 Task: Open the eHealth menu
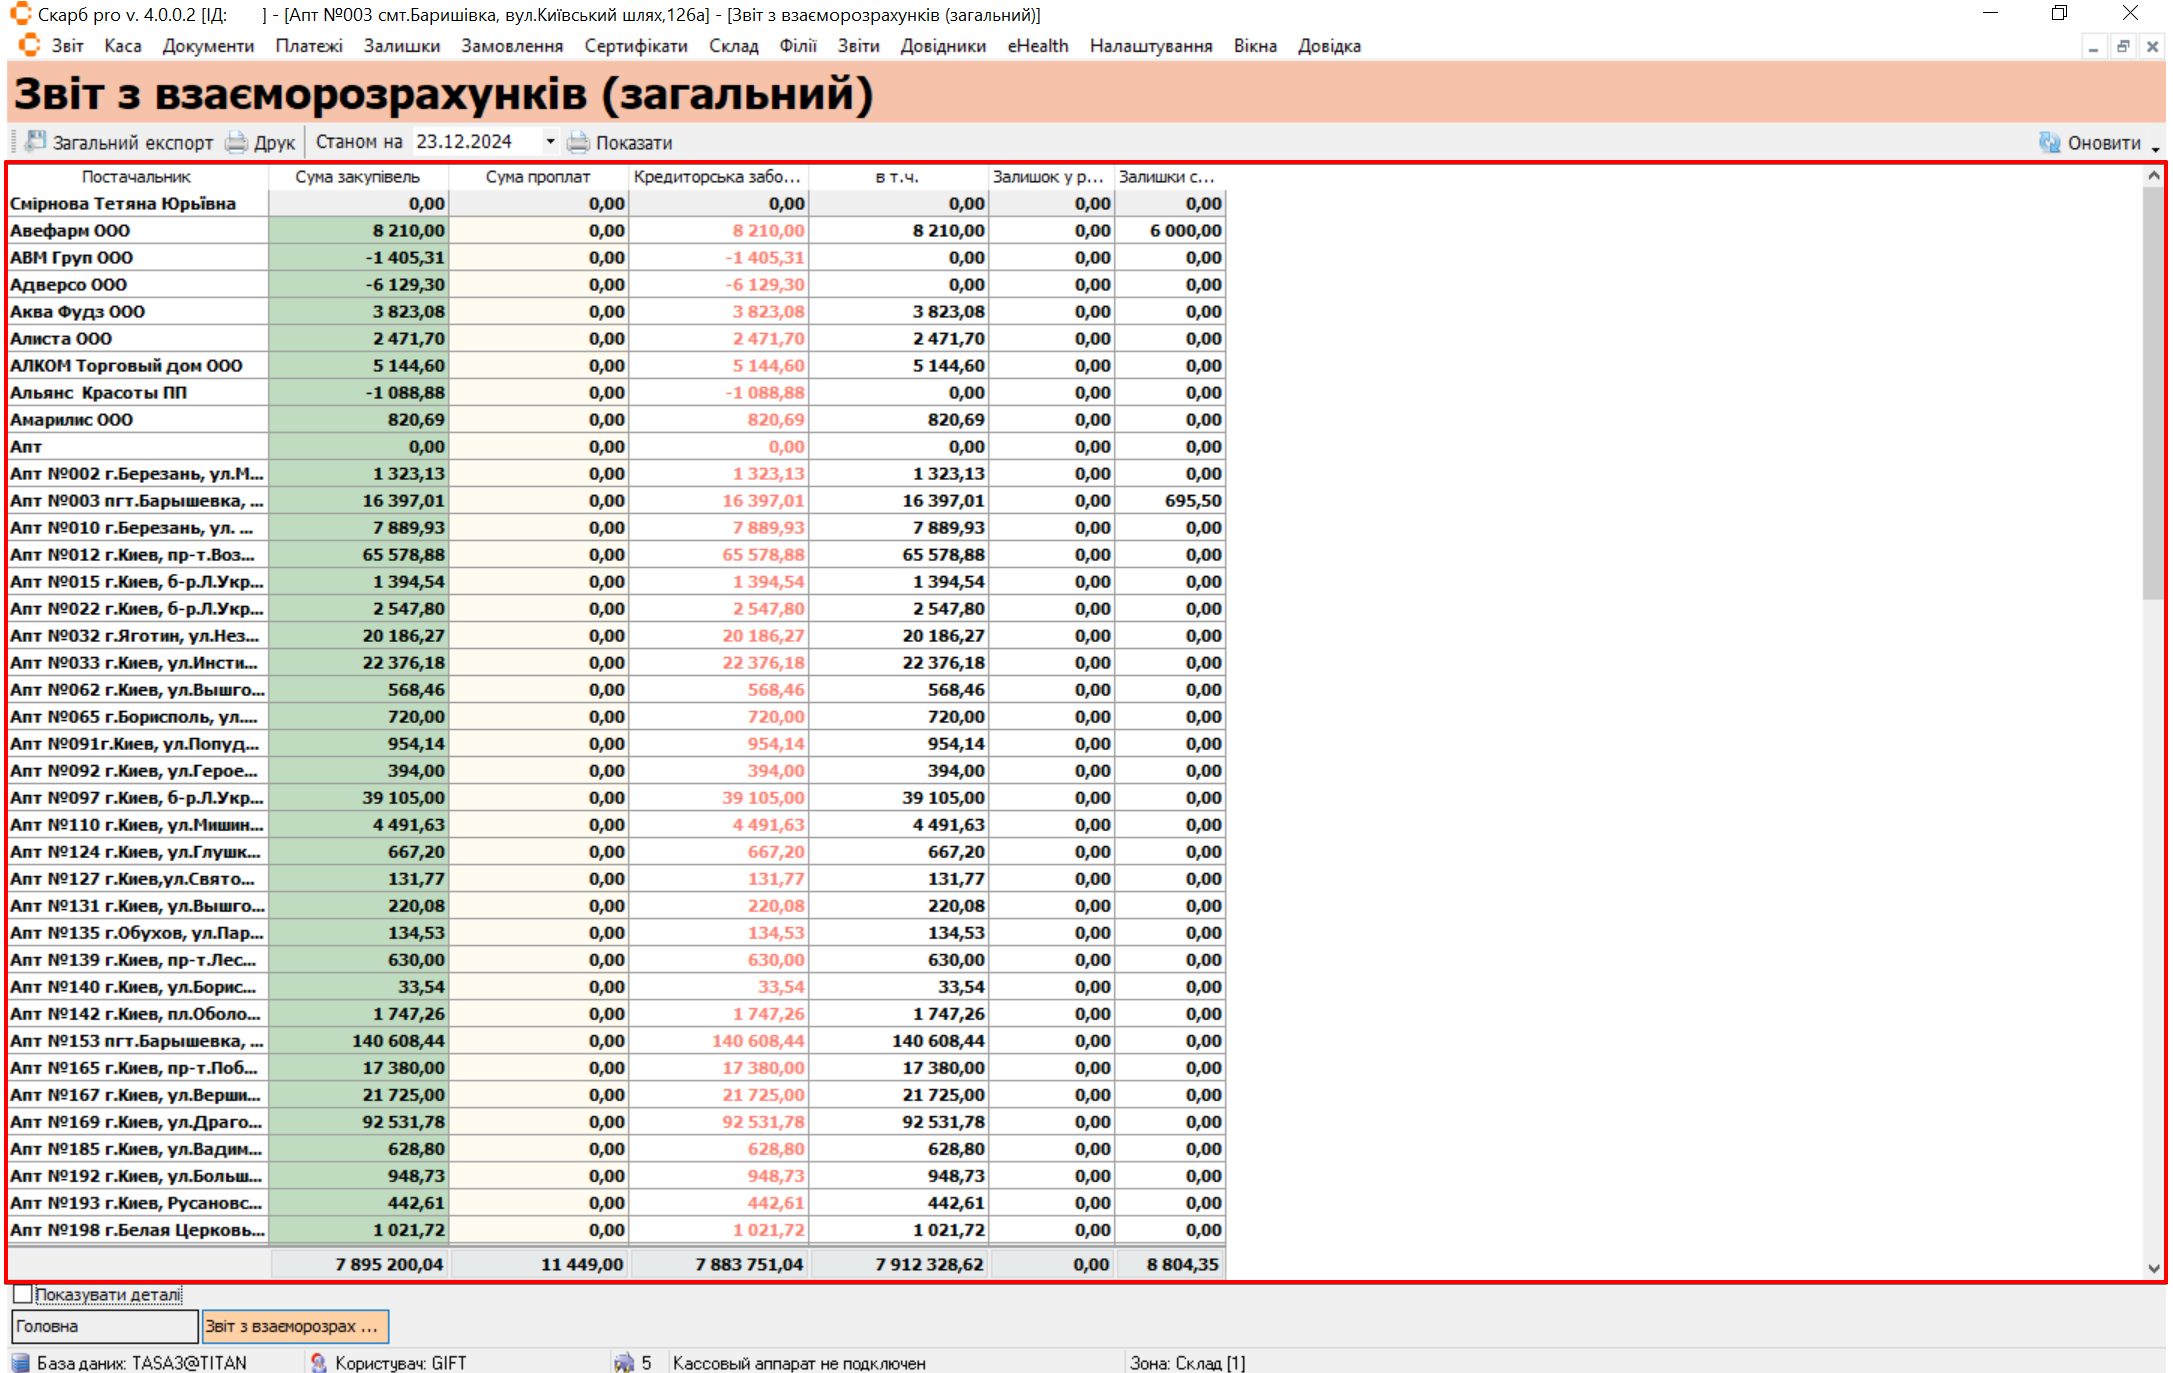tap(1037, 46)
